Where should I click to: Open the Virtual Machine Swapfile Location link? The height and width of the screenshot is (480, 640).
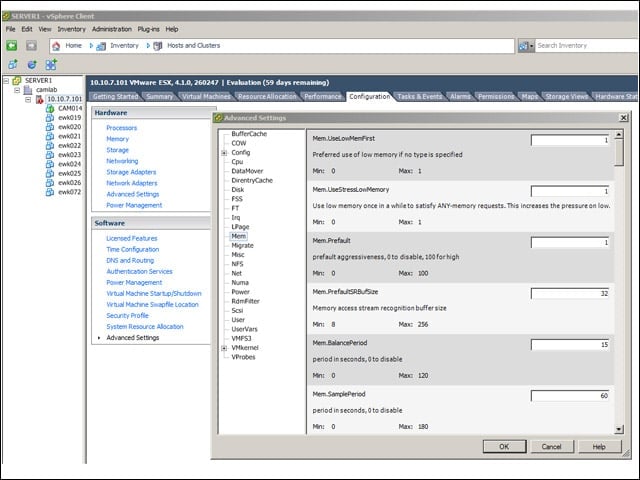152,304
